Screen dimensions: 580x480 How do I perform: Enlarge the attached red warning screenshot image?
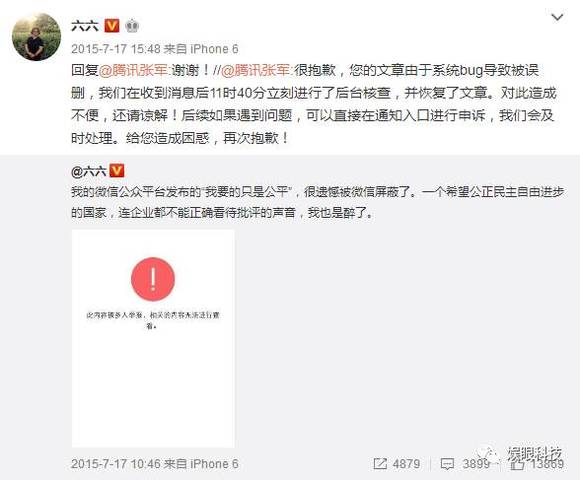coord(153,339)
